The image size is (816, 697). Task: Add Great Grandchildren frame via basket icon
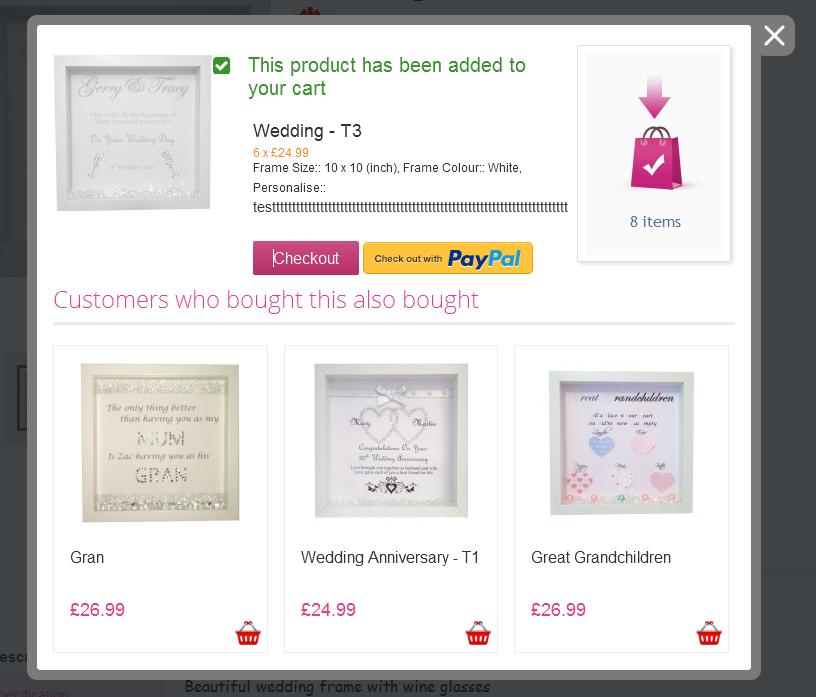click(709, 633)
